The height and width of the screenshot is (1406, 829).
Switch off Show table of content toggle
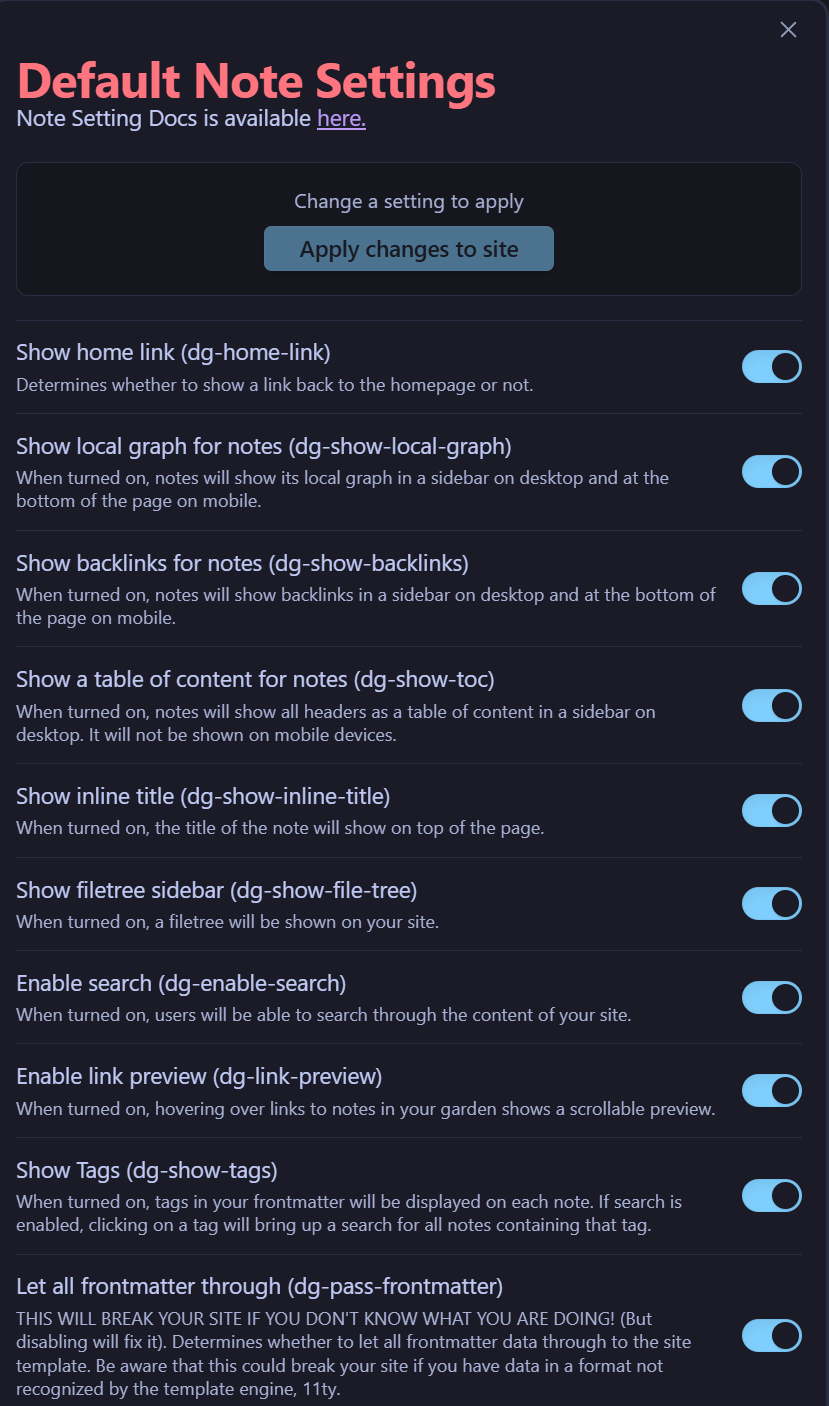click(771, 705)
